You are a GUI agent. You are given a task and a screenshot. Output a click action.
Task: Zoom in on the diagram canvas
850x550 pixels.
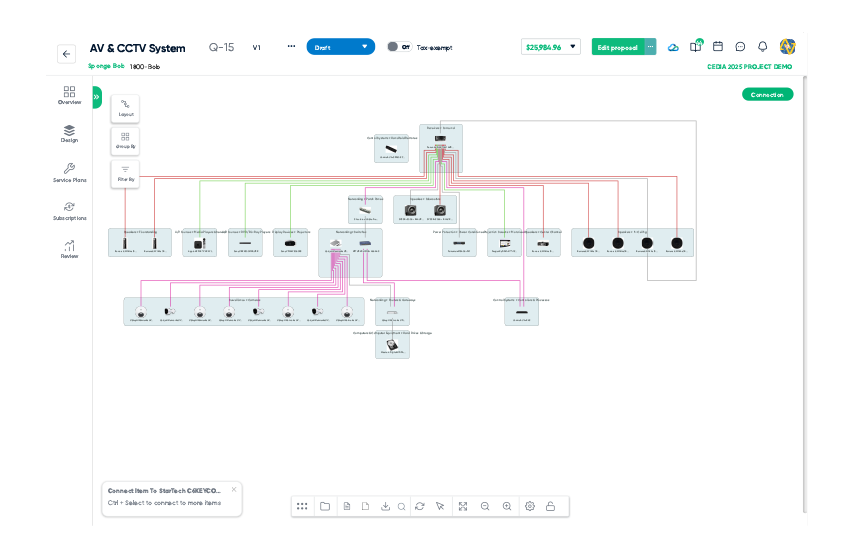pos(507,507)
